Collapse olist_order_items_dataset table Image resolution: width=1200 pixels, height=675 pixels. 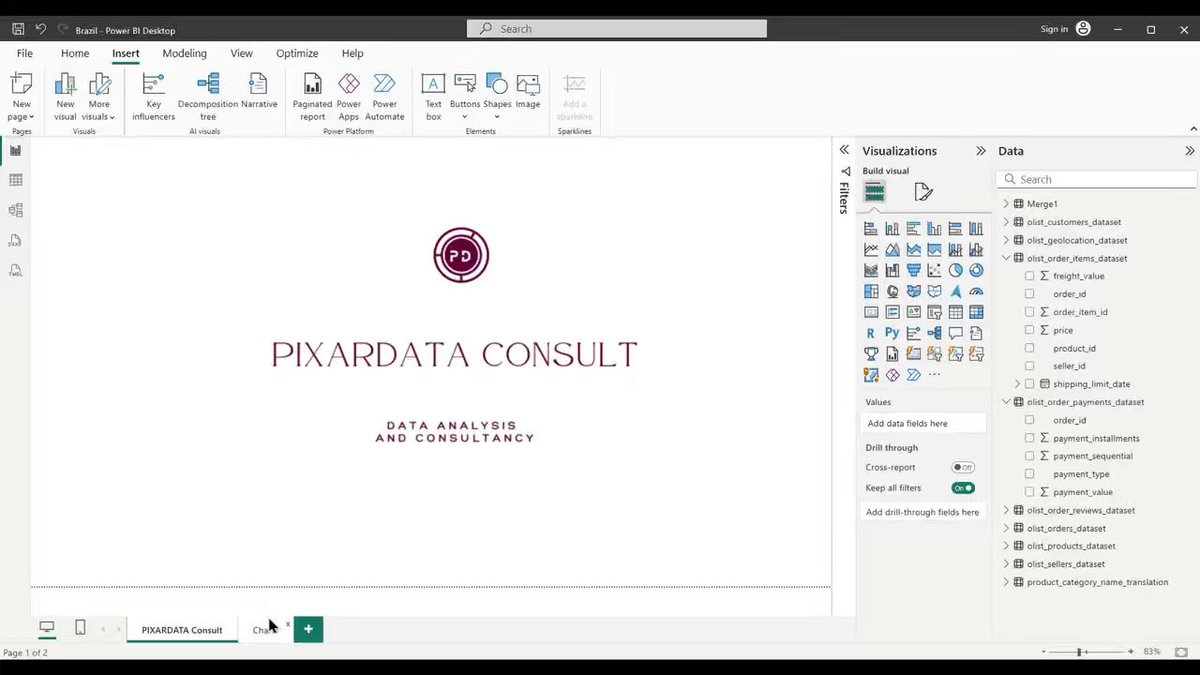click(x=1007, y=258)
